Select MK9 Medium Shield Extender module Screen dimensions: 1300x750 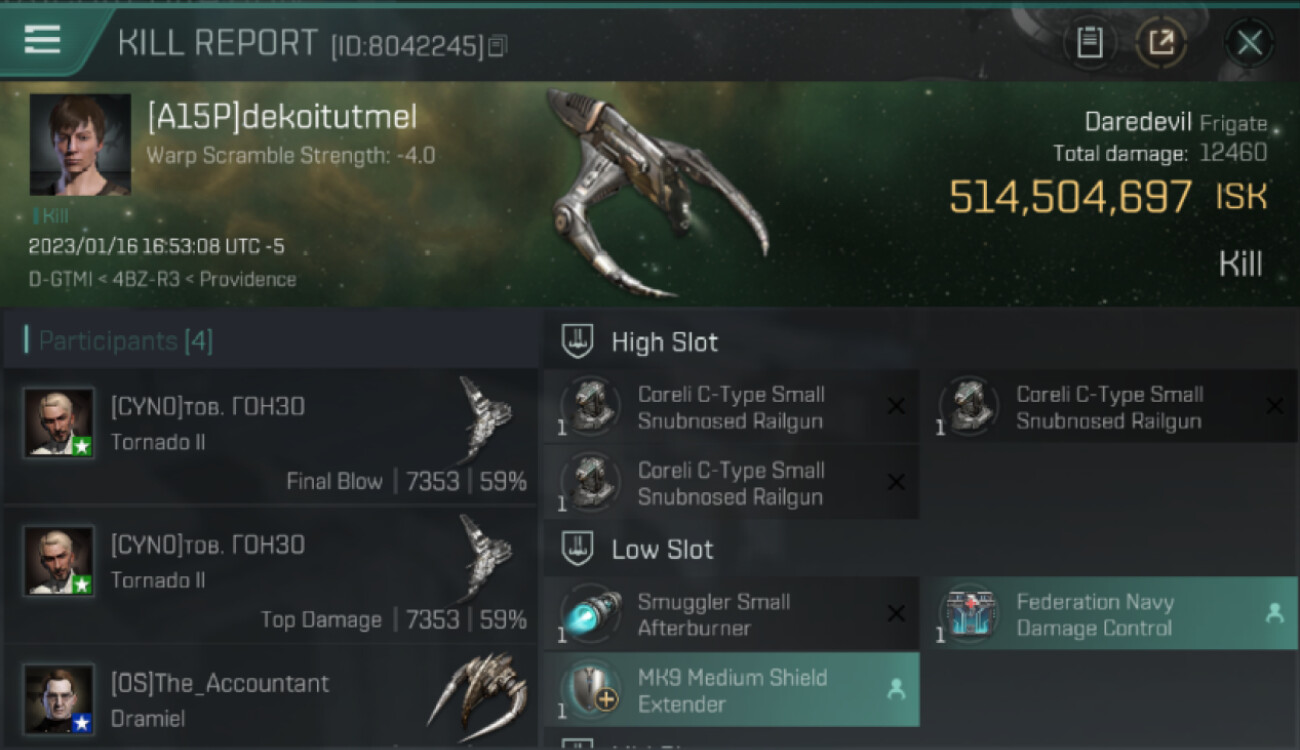pyautogui.click(x=731, y=690)
